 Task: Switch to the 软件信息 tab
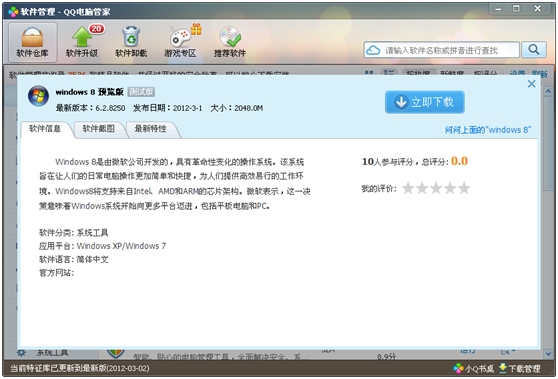[45, 129]
